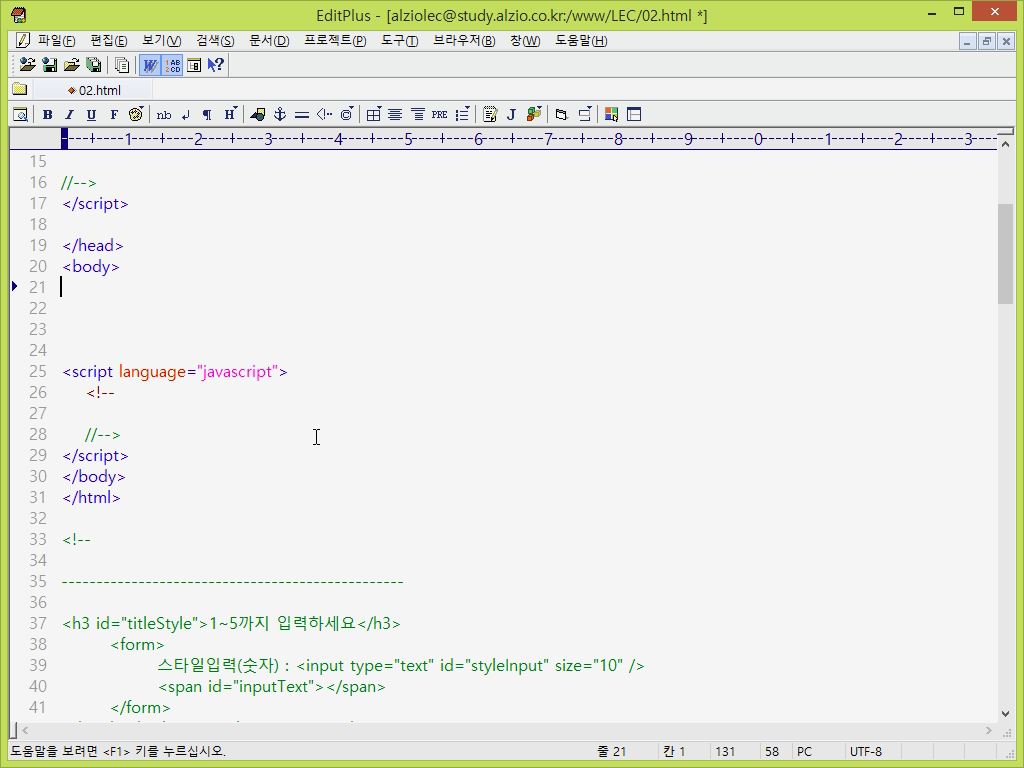
Task: Click the copy documents icon in main toolbar
Action: pyautogui.click(x=121, y=65)
